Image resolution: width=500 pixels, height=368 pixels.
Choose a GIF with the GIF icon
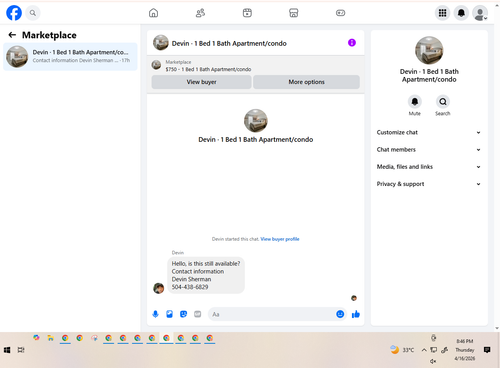(198, 314)
